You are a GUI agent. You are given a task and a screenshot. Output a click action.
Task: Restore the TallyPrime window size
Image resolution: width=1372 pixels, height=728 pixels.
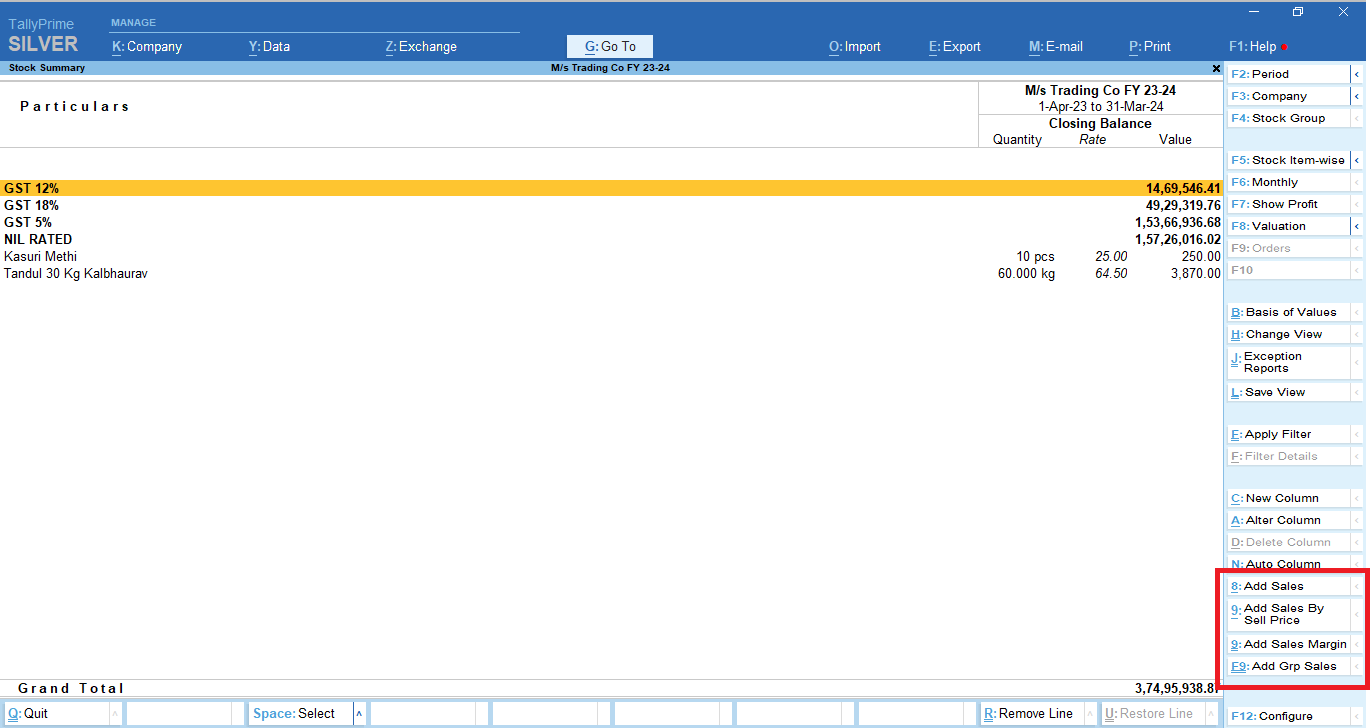pos(1298,12)
